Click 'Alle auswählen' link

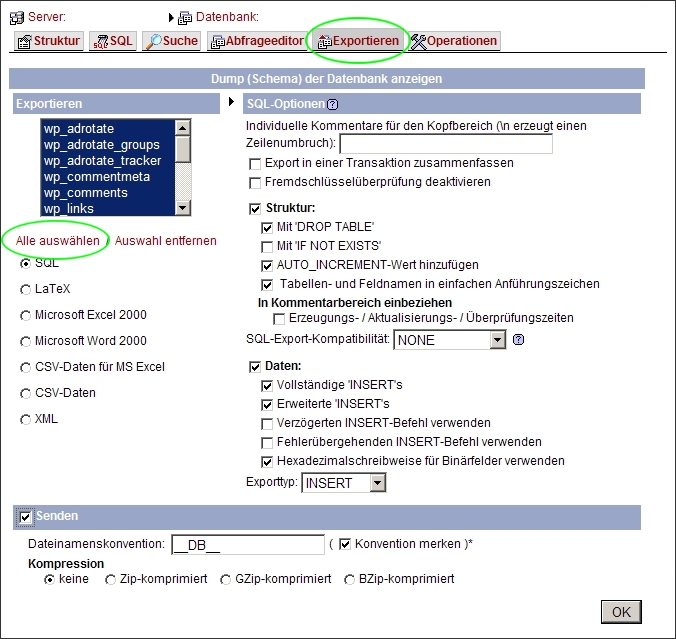(x=57, y=241)
